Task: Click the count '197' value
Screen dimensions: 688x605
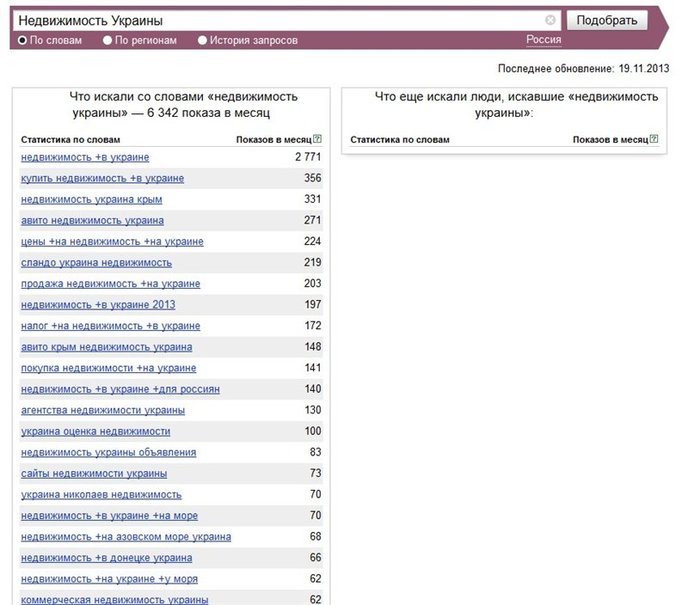Action: pos(313,304)
